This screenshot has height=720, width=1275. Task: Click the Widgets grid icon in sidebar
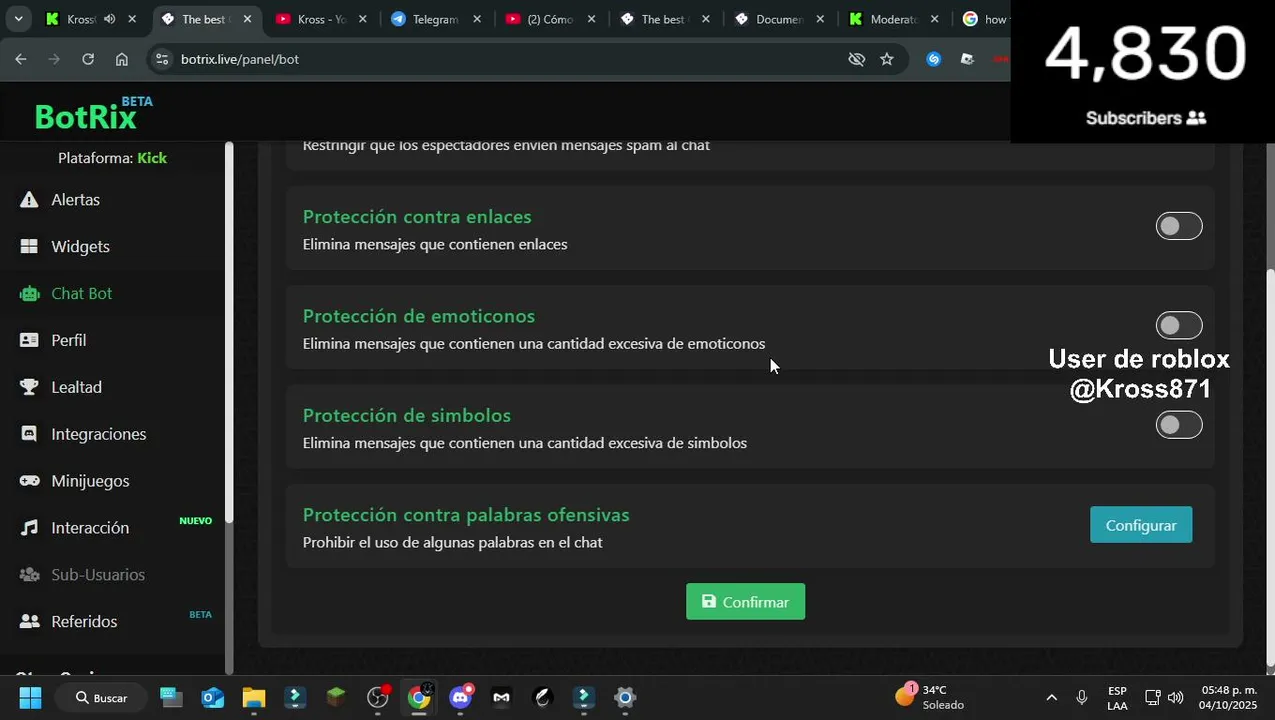tap(29, 246)
